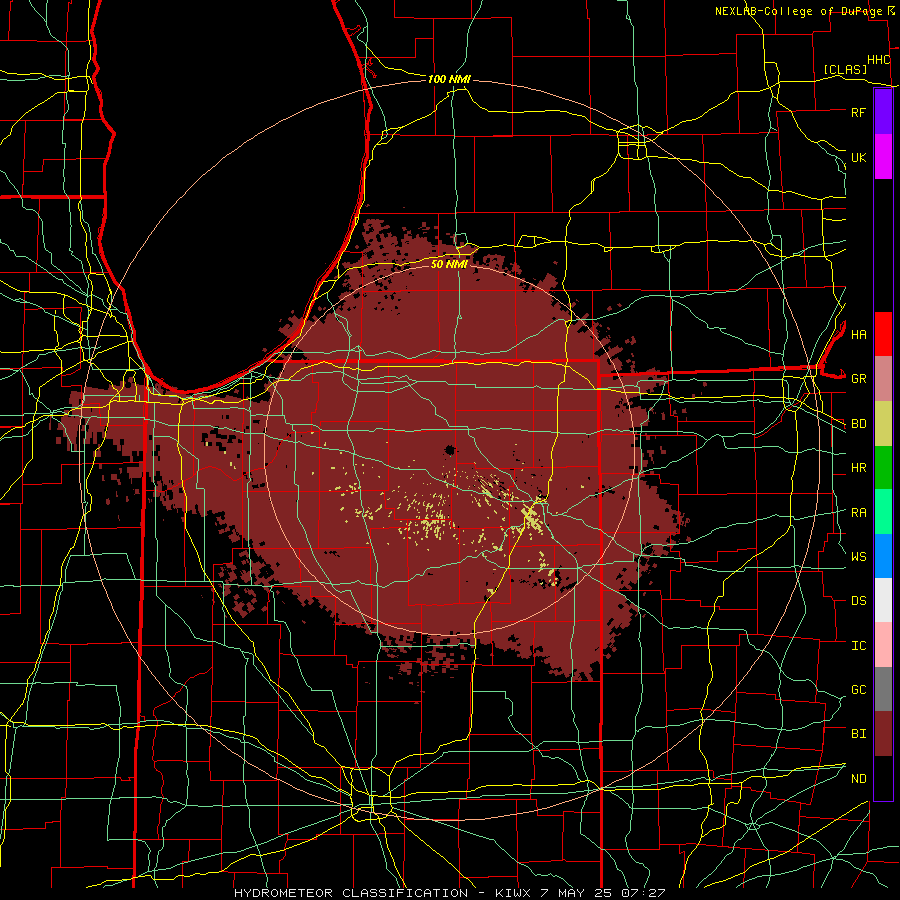The image size is (900, 900).
Task: Click the KIWX station identifier in caption
Action: 511,893
